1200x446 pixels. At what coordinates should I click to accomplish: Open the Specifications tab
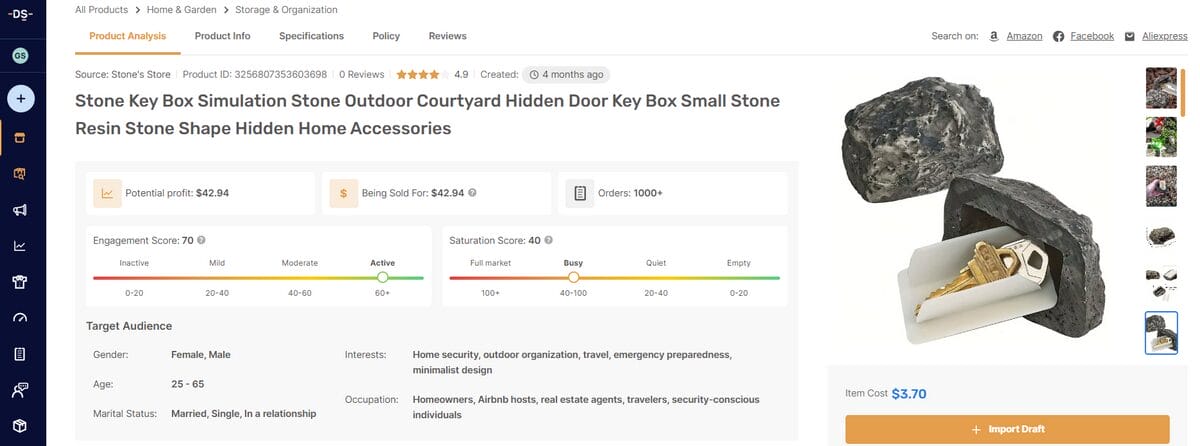(x=311, y=36)
